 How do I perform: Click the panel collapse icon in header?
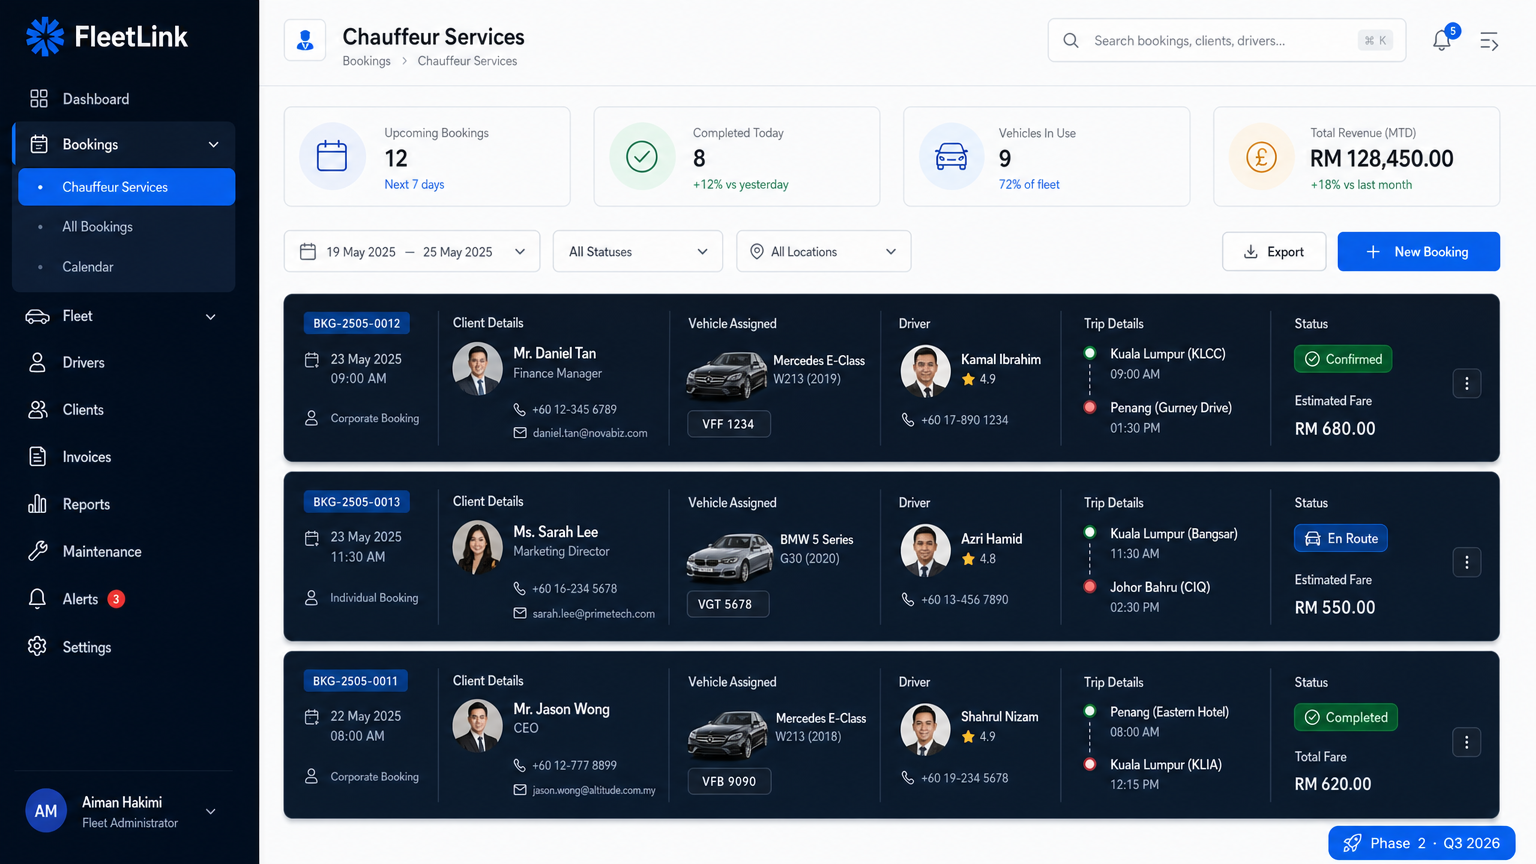tap(1489, 41)
